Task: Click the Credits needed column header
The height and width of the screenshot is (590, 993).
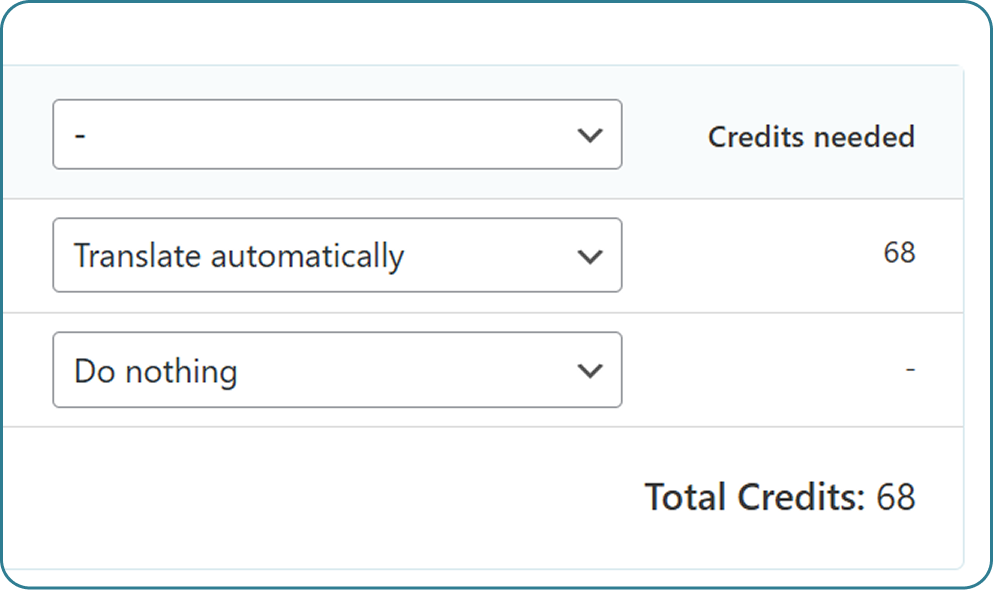Action: click(x=811, y=136)
